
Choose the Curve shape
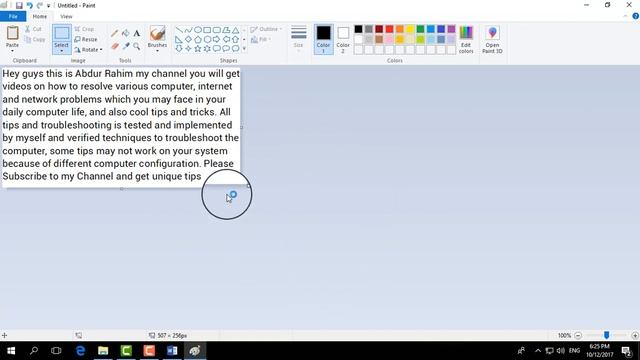[x=188, y=30]
